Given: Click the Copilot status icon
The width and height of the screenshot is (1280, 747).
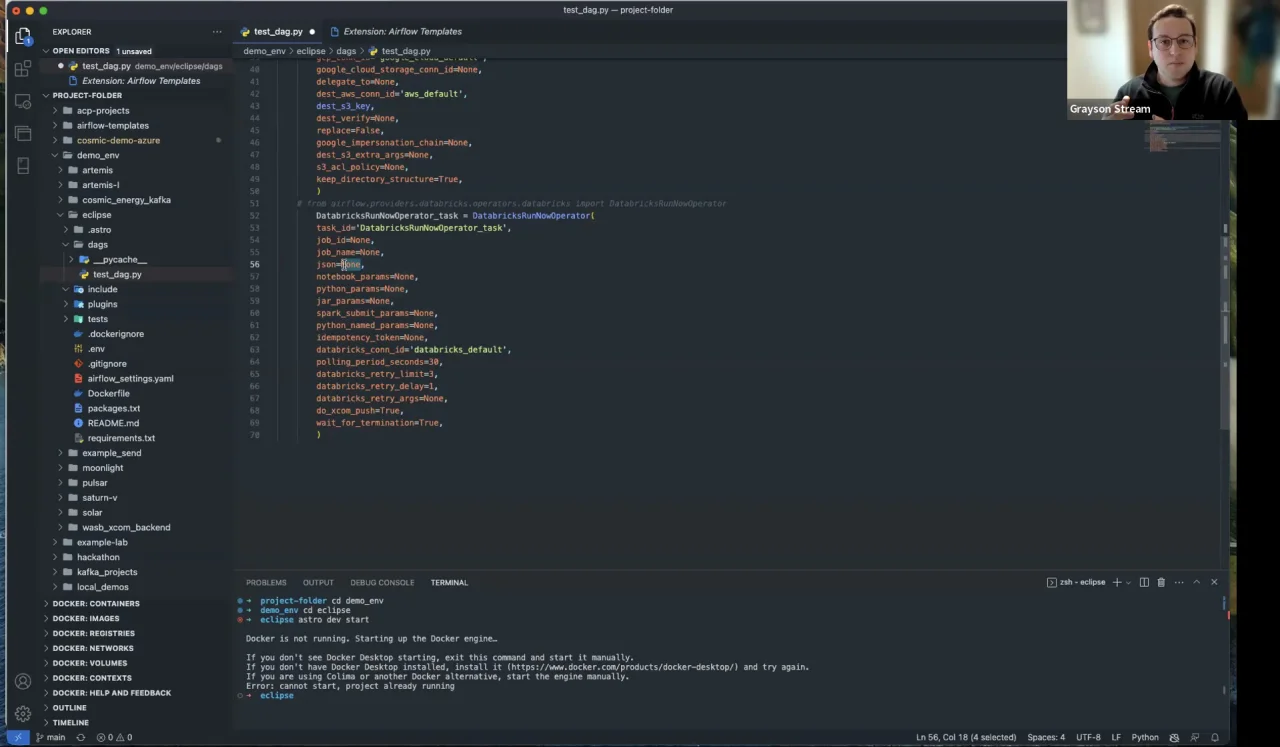Looking at the screenshot, I should point(1175,737).
